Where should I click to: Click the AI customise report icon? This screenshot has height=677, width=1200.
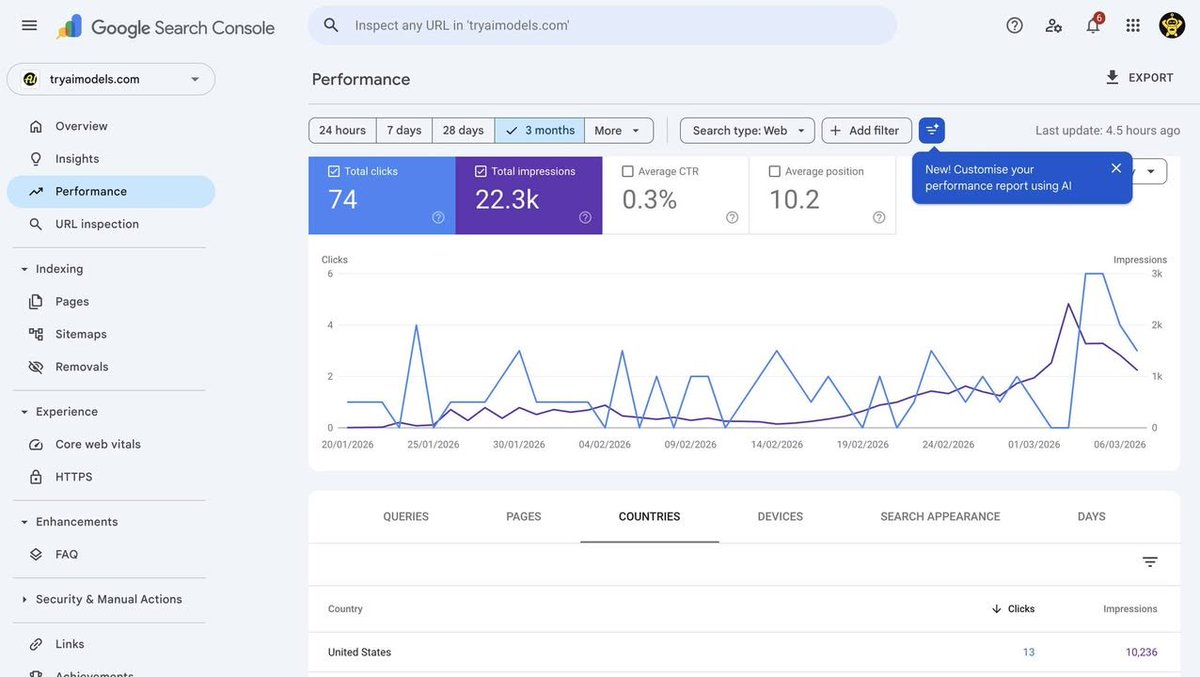tap(932, 130)
